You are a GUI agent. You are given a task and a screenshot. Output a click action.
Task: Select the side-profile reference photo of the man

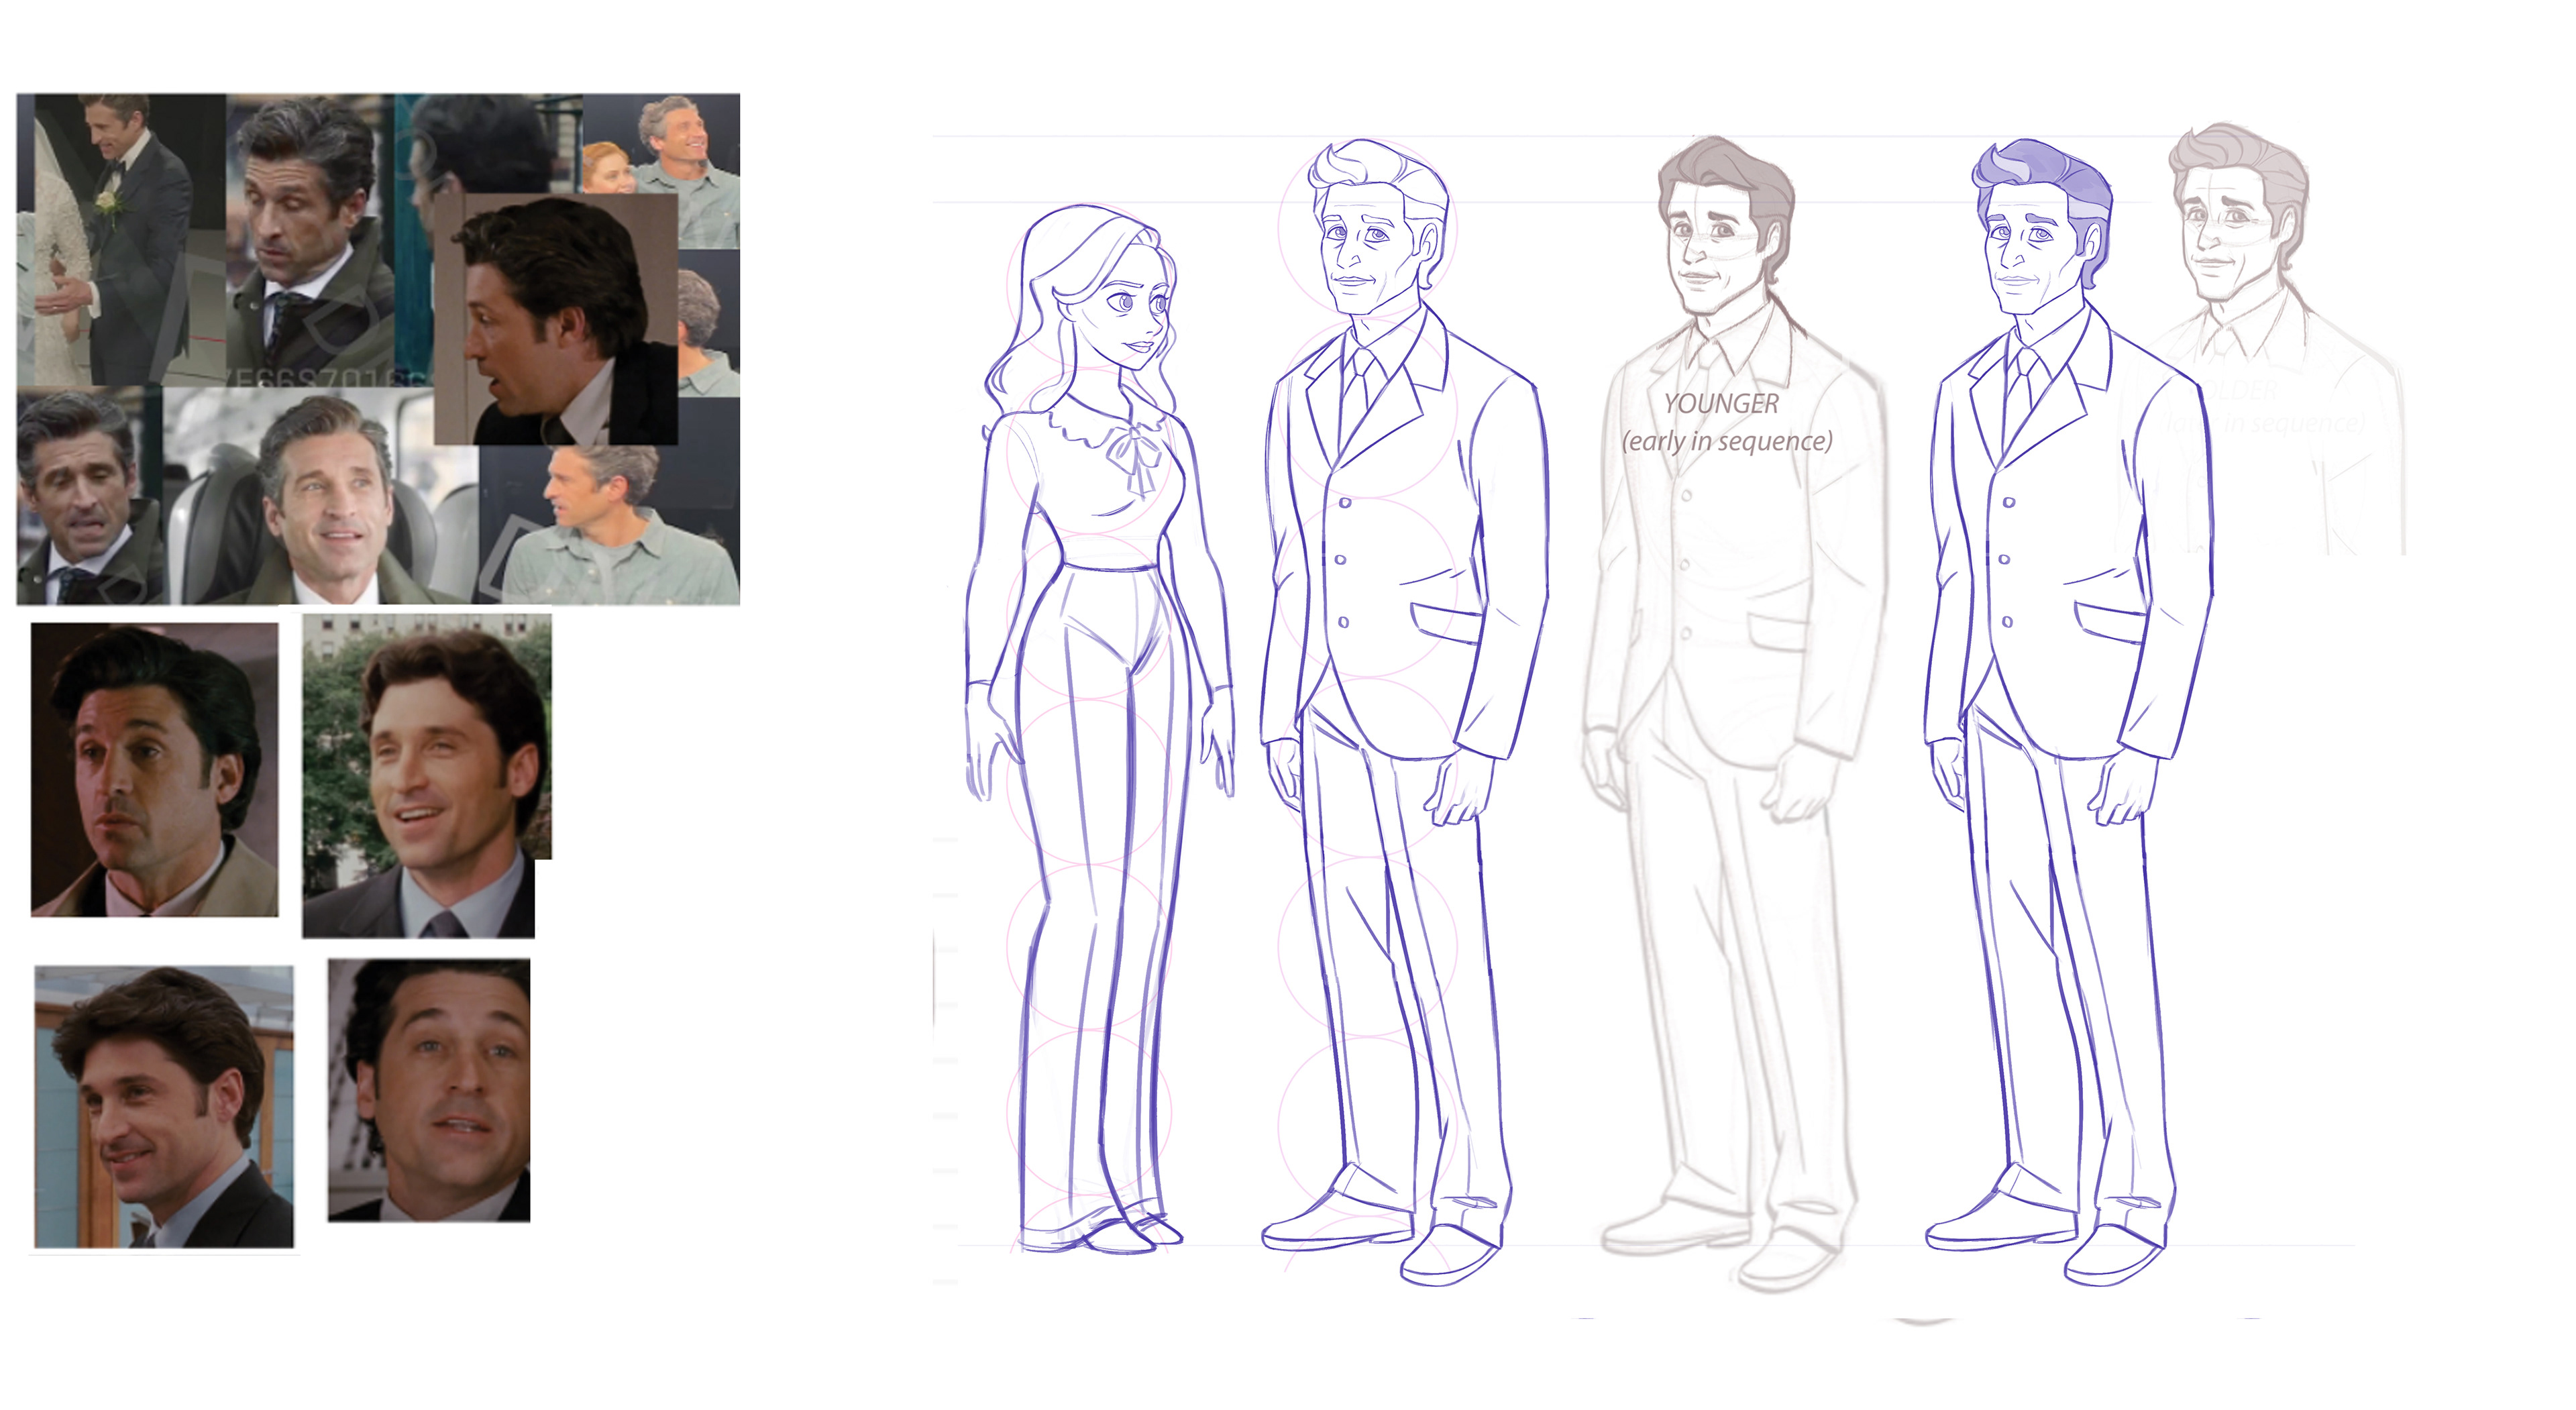pos(555,320)
